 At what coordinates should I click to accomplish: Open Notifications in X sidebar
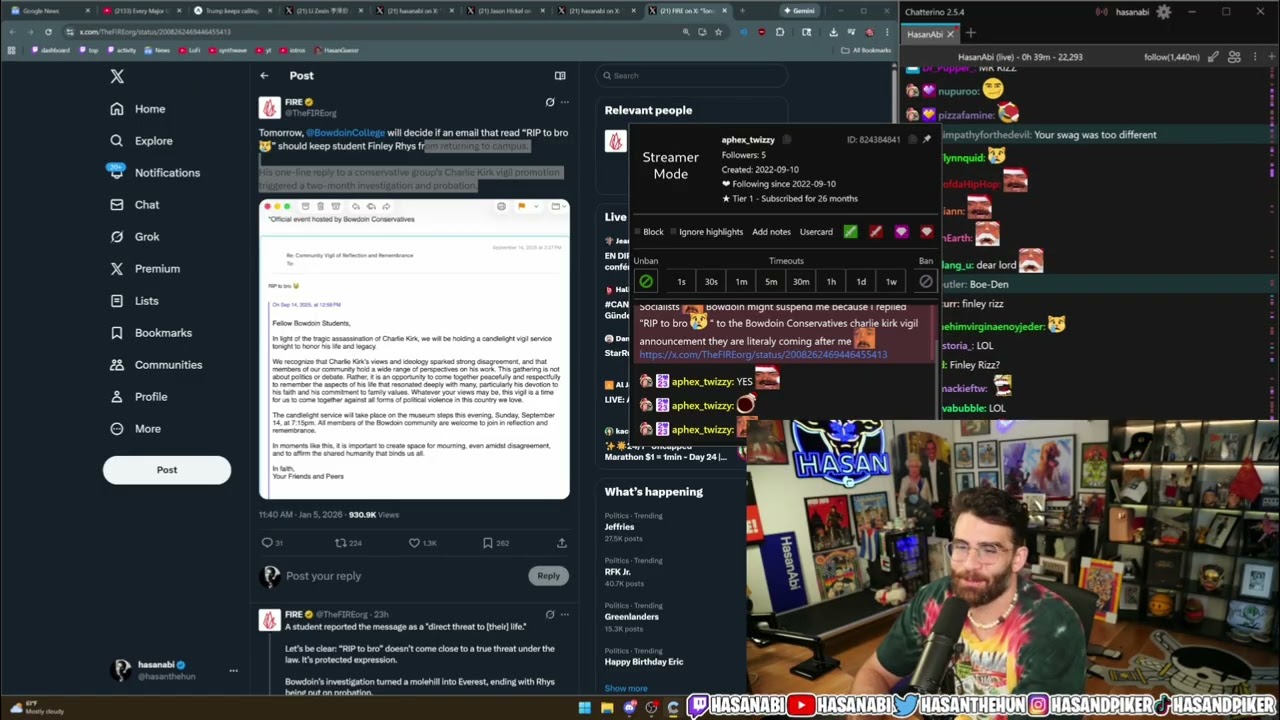click(155, 173)
